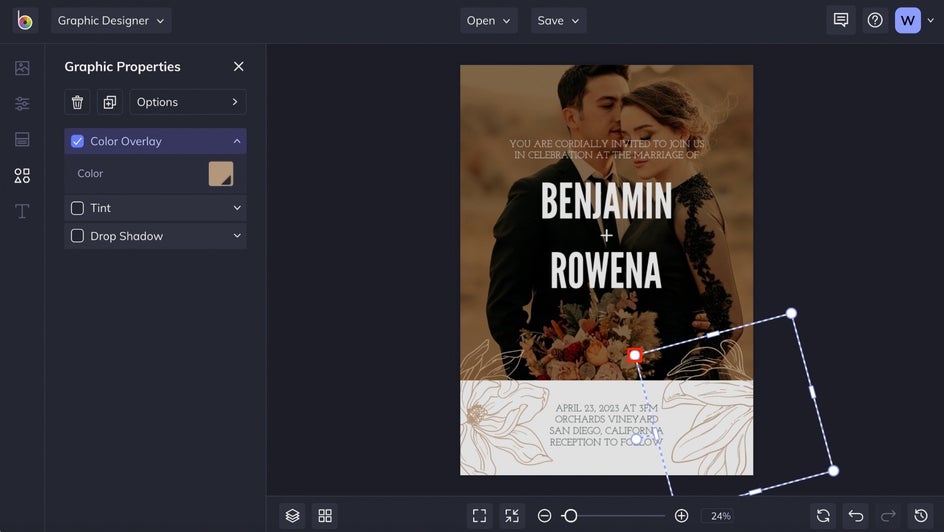Open the Image Manager sidebar tab
The width and height of the screenshot is (944, 532).
tap(22, 68)
